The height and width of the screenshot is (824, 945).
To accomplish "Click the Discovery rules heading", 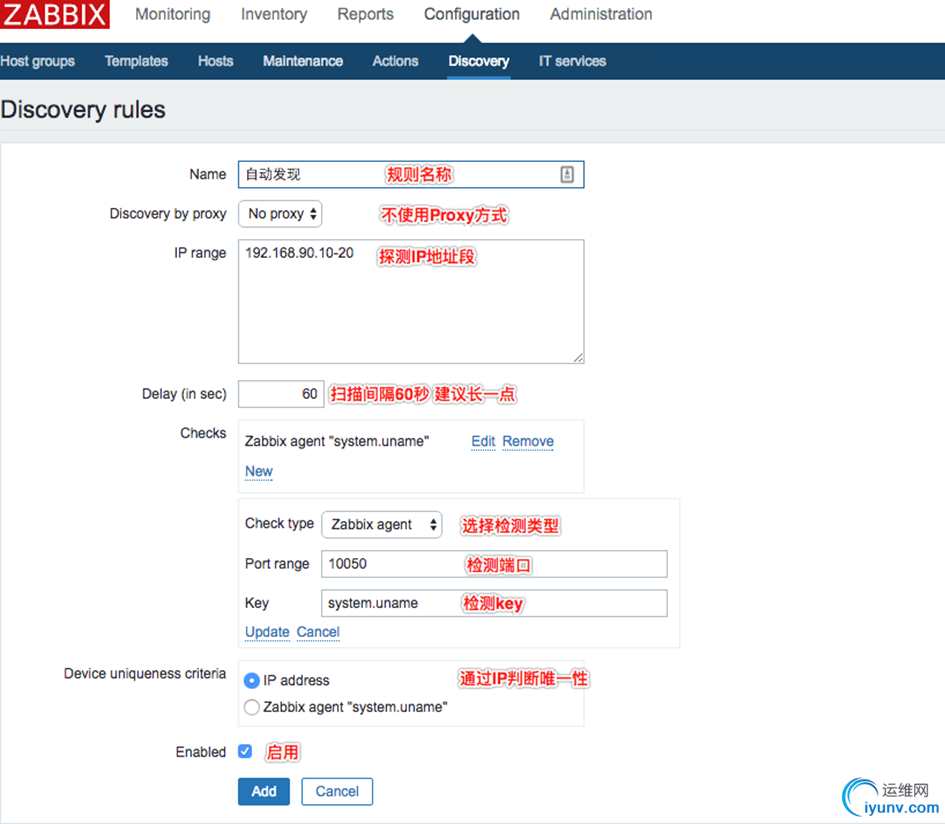I will point(83,110).
